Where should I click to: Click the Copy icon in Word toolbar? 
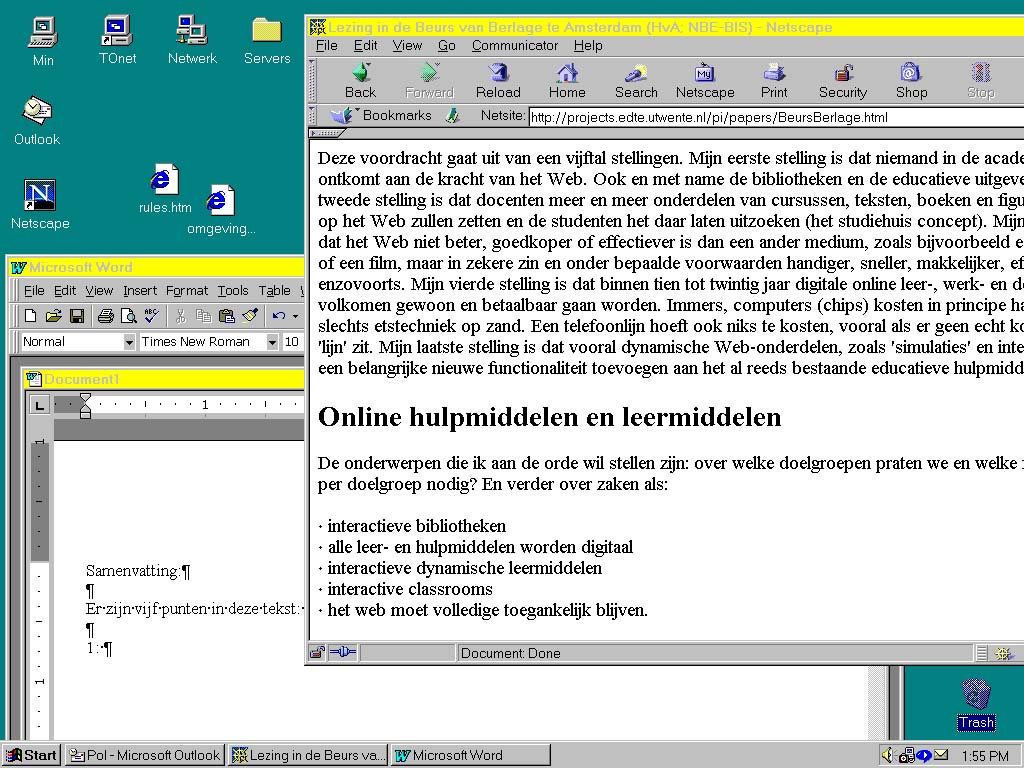tap(204, 316)
